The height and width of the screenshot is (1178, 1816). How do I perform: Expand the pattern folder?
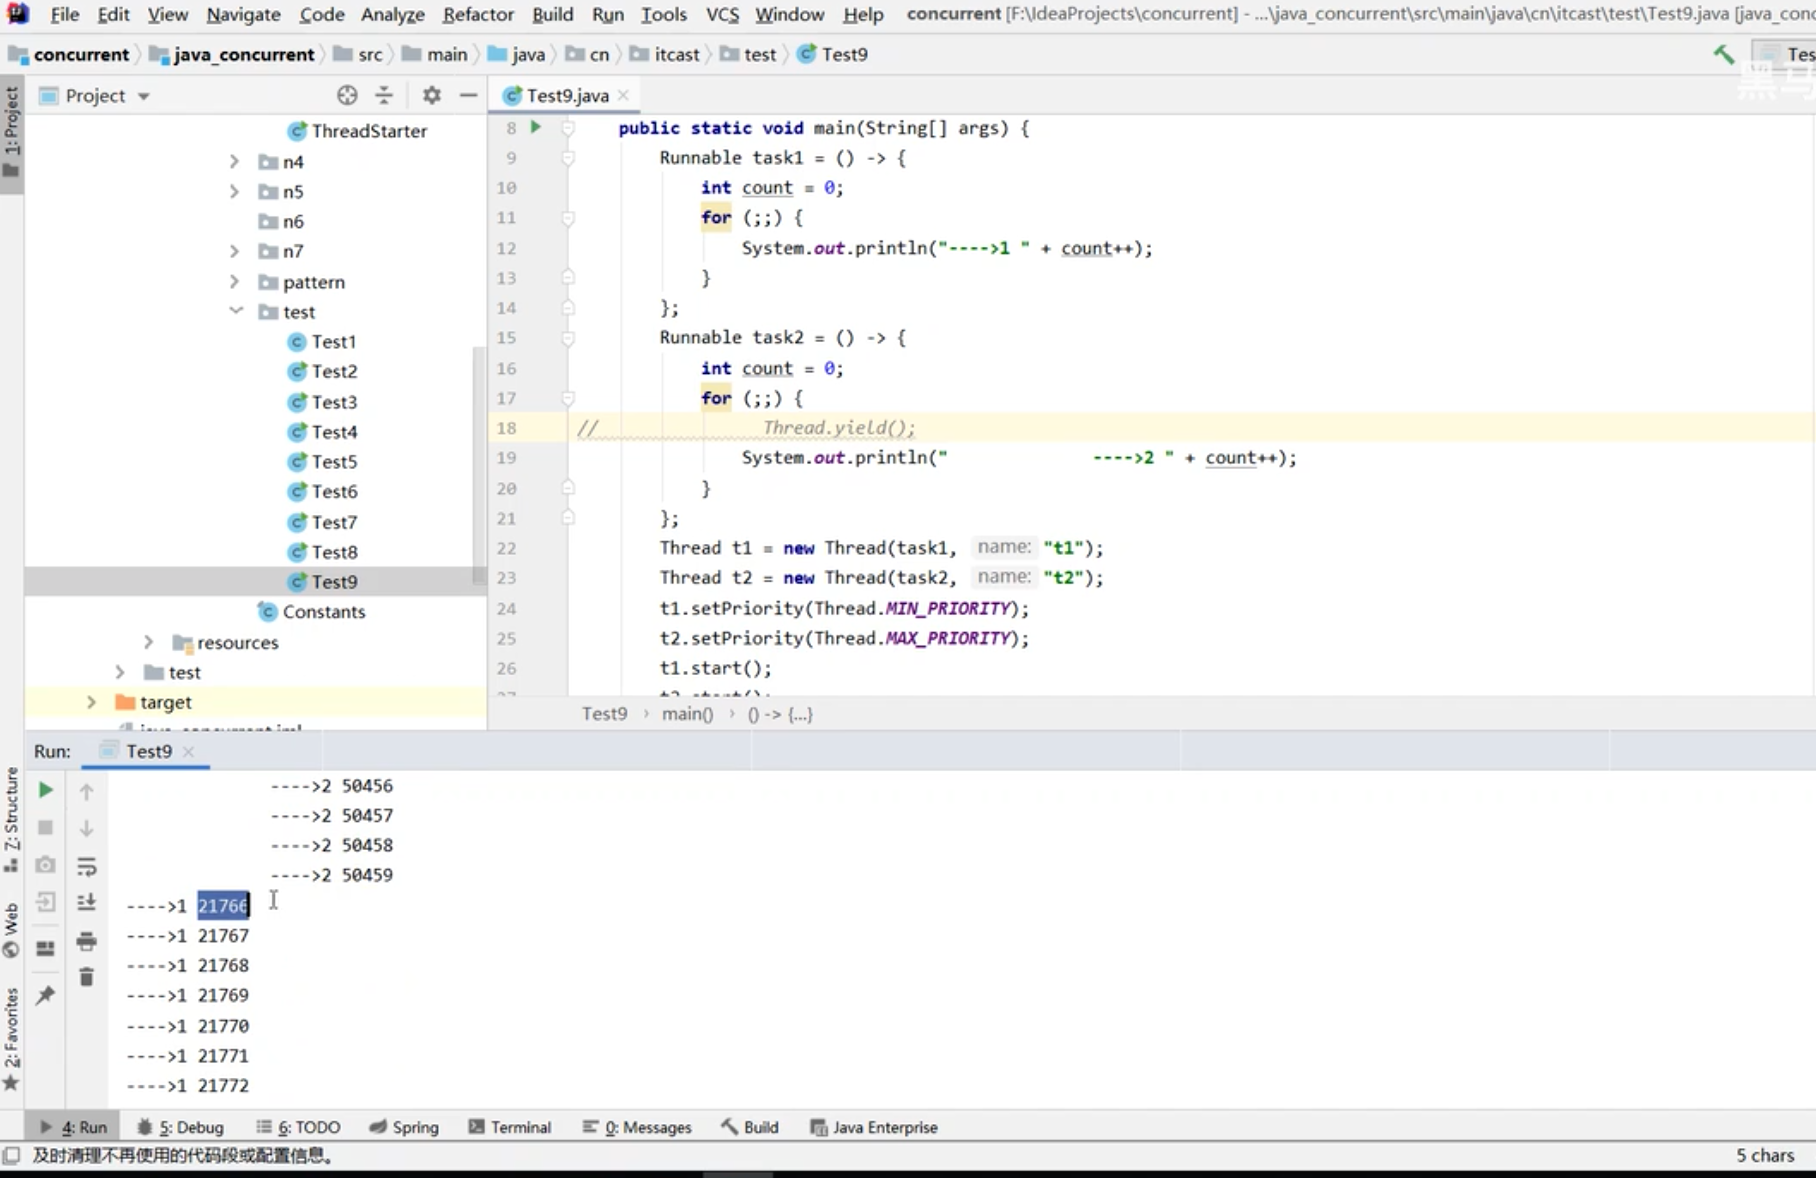tap(234, 281)
